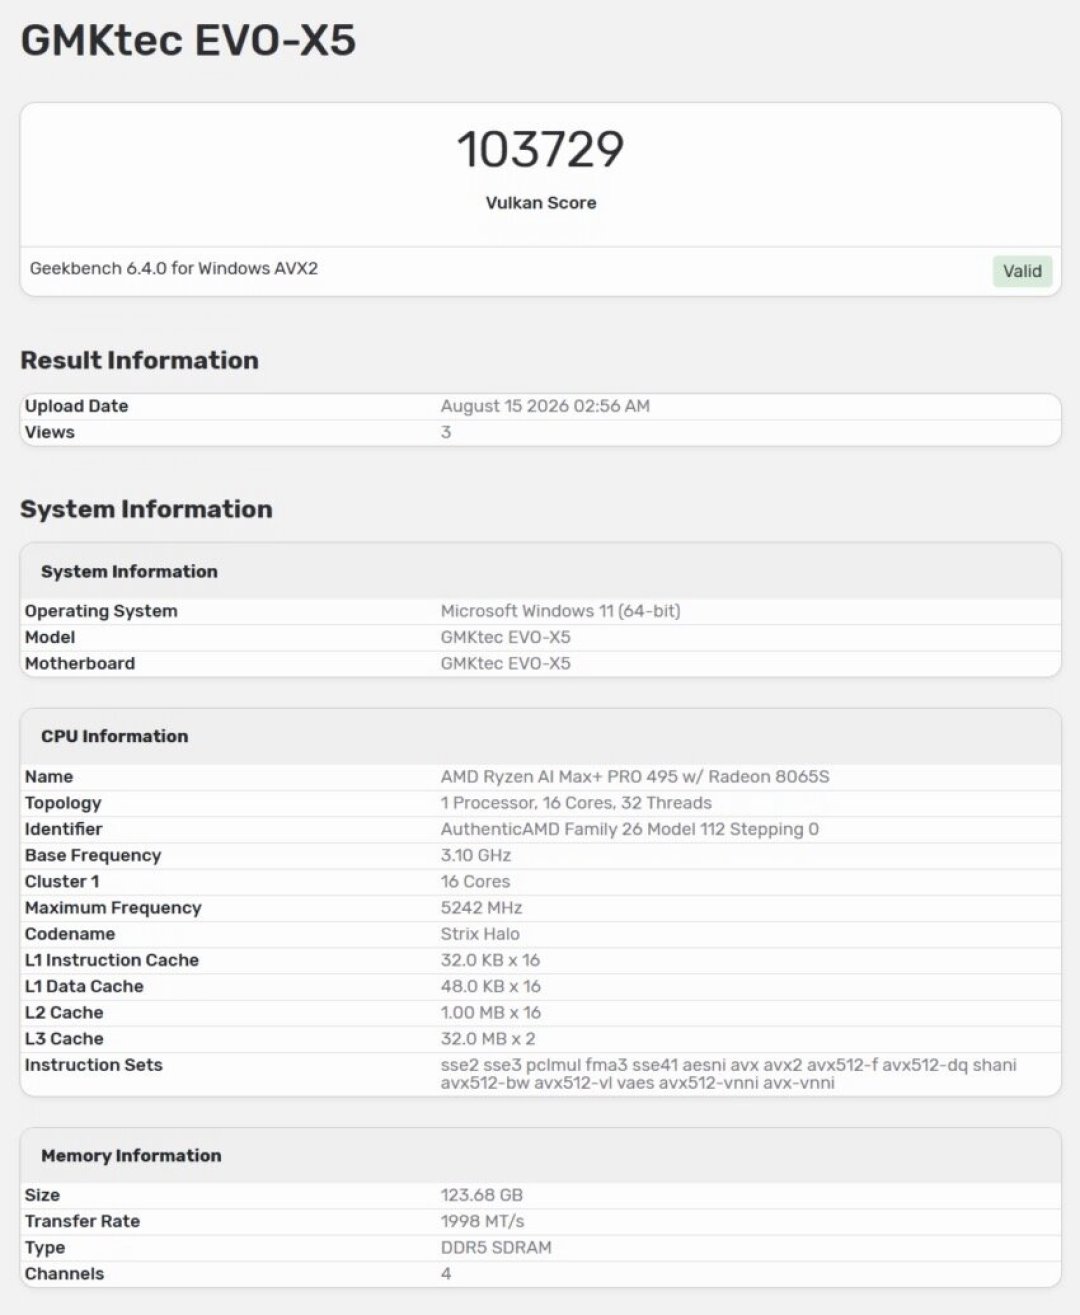Click the Codename row label
This screenshot has width=1080, height=1315.
(x=69, y=934)
